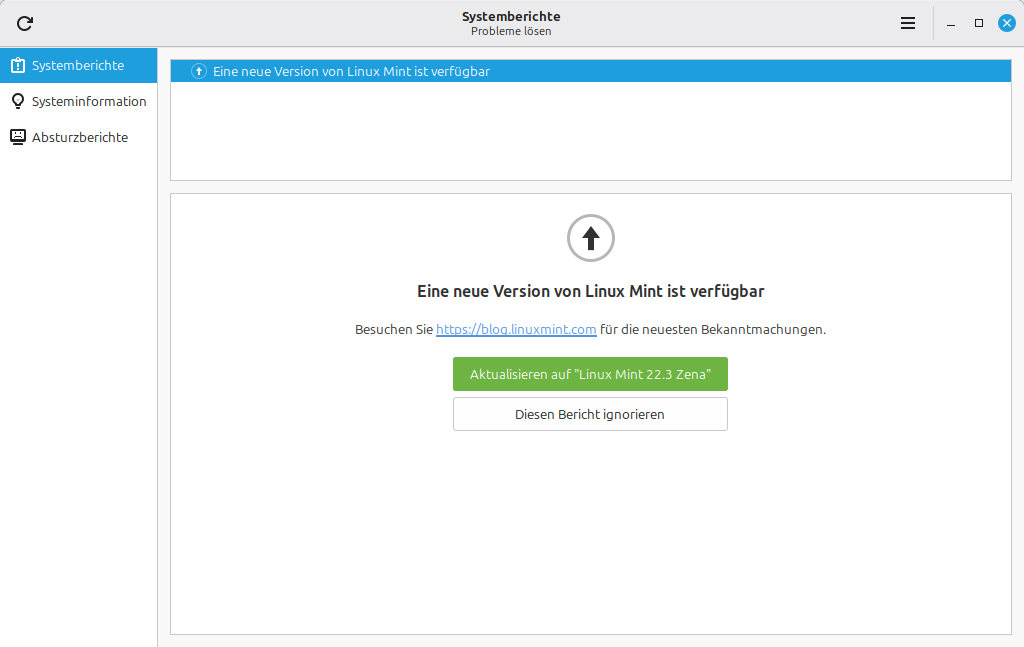Click the small up-arrow icon in the report row
The width and height of the screenshot is (1024, 647).
point(199,72)
